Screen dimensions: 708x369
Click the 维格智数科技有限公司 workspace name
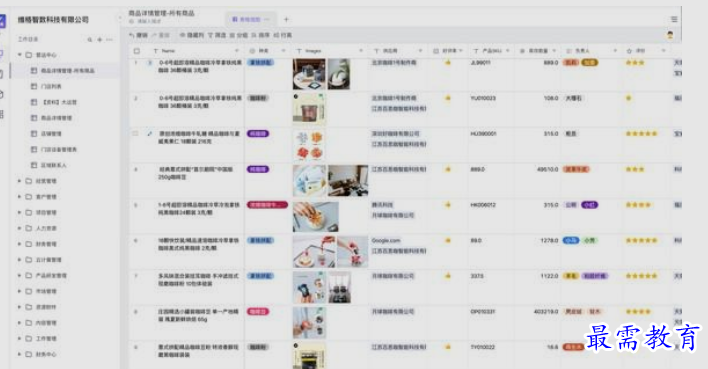pos(53,19)
